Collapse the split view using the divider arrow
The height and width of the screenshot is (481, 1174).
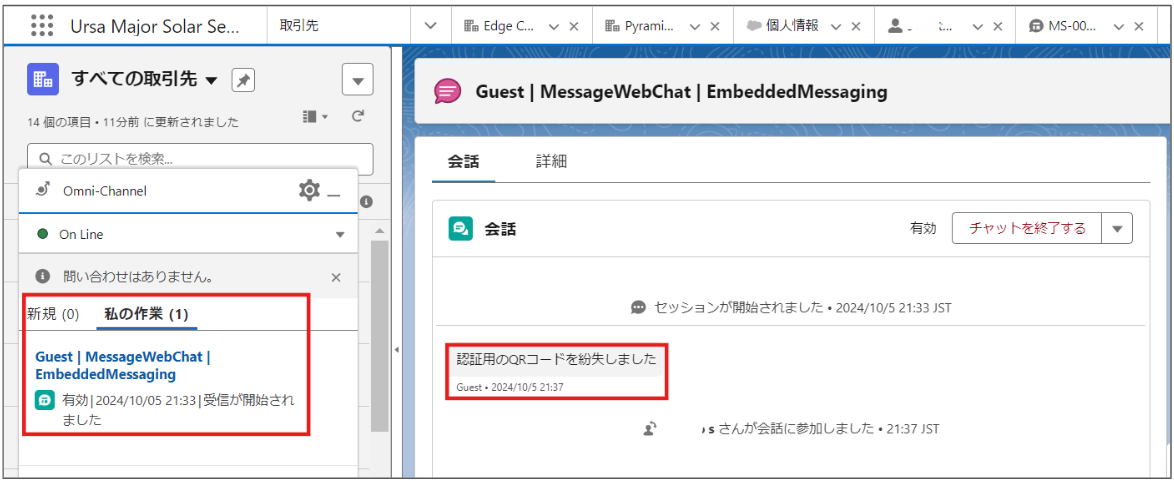[x=396, y=350]
